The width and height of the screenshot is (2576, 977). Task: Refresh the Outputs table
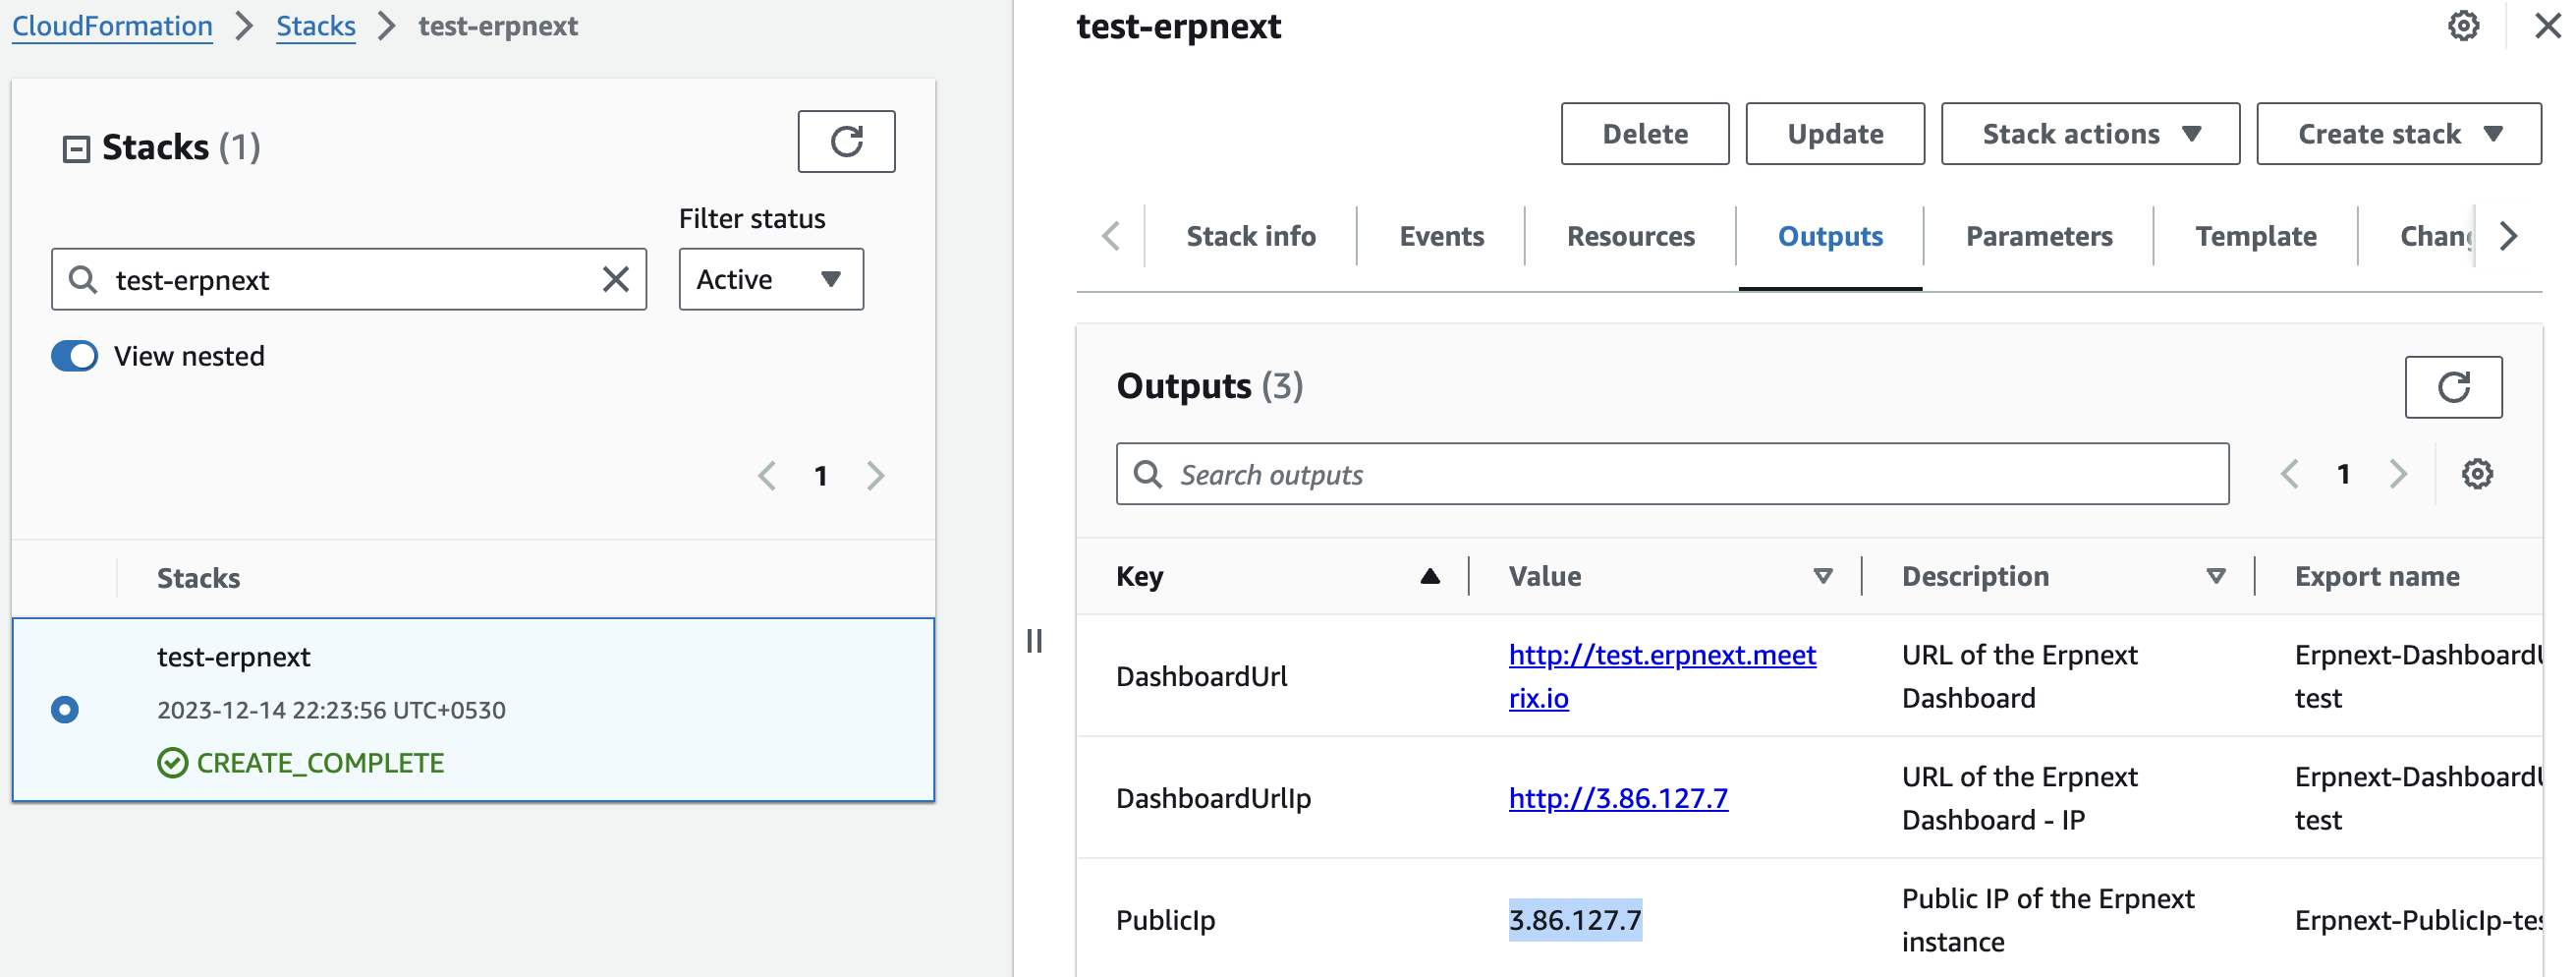(x=2452, y=387)
